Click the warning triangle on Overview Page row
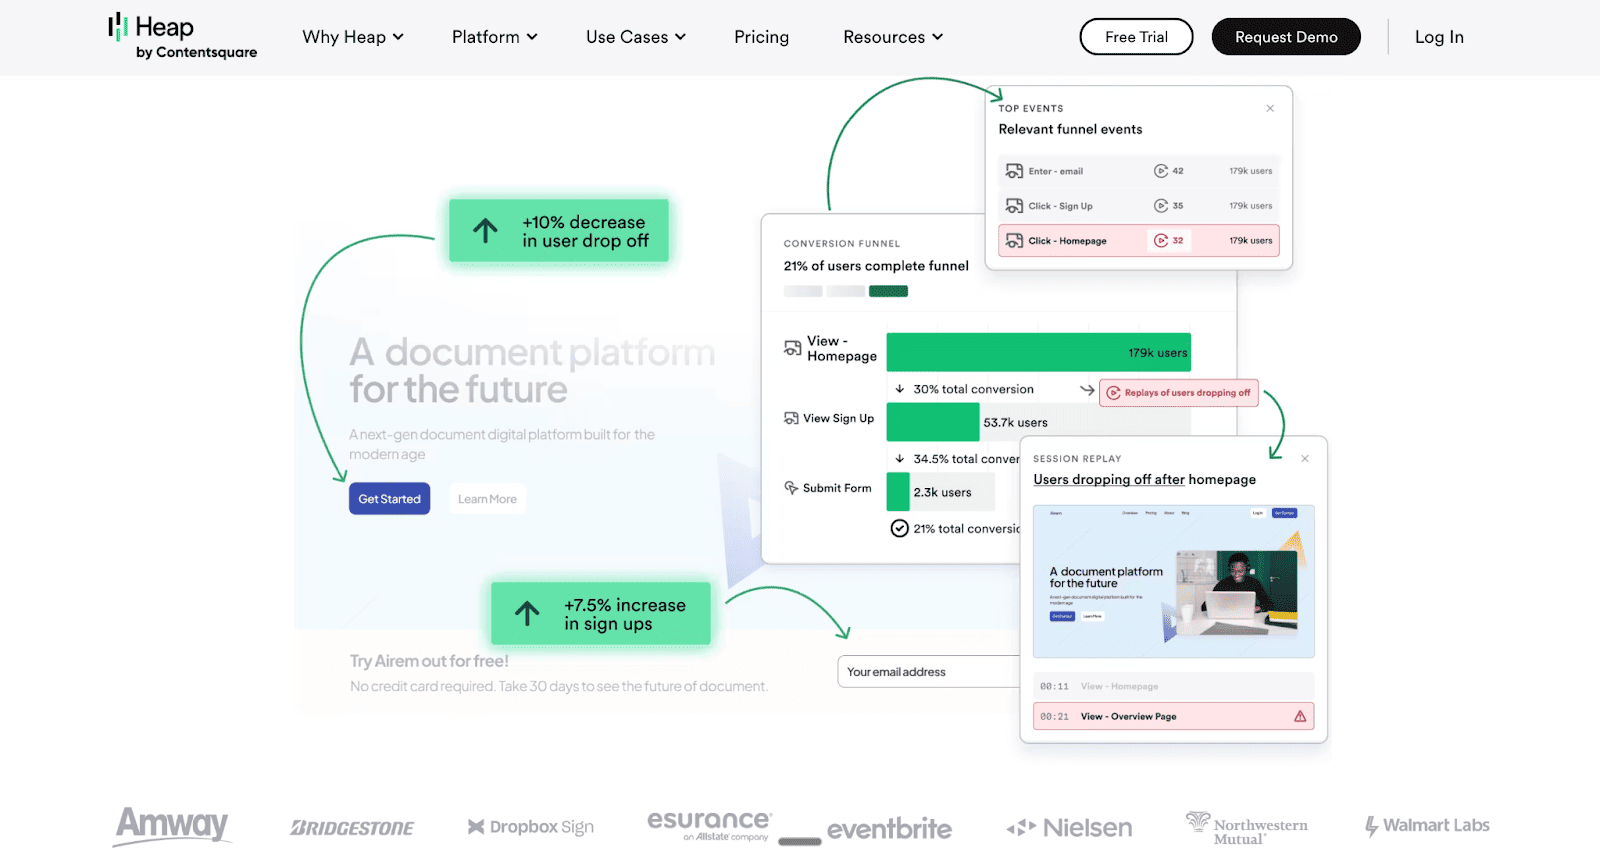1600x862 pixels. coord(1300,716)
